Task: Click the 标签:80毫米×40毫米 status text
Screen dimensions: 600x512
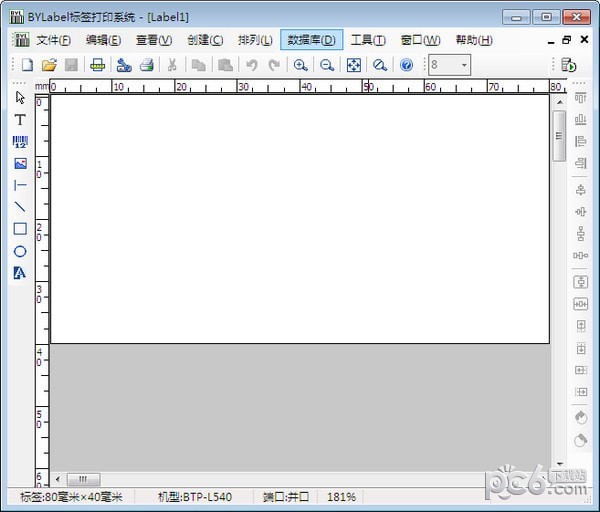Action: pyautogui.click(x=71, y=497)
